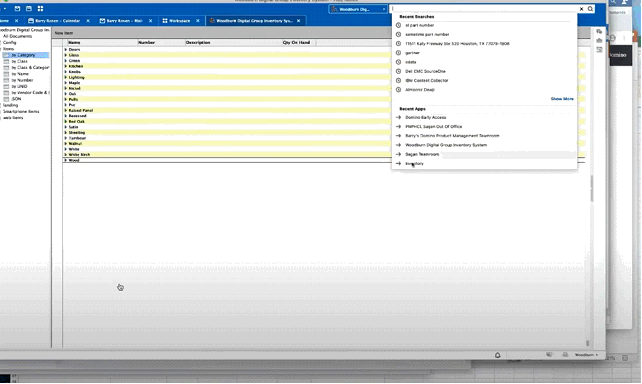Click arrow icon next to Domino Early Access

[398, 117]
